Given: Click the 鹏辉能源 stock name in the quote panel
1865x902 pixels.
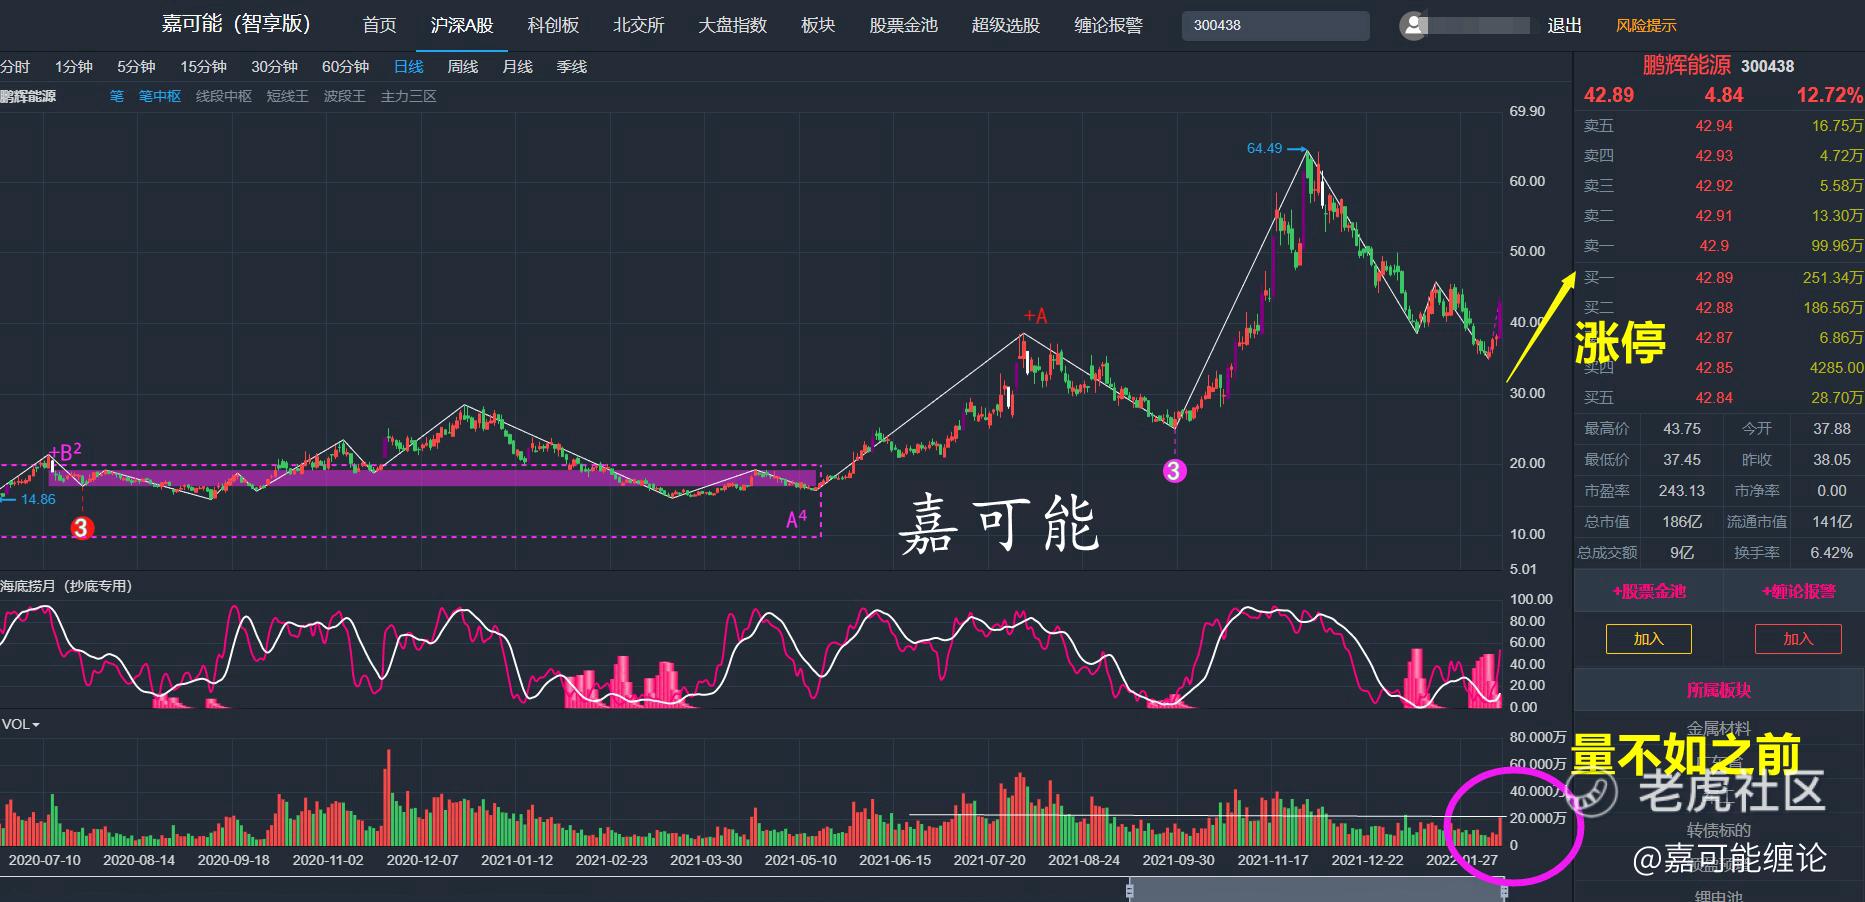Looking at the screenshot, I should pyautogui.click(x=1686, y=66).
